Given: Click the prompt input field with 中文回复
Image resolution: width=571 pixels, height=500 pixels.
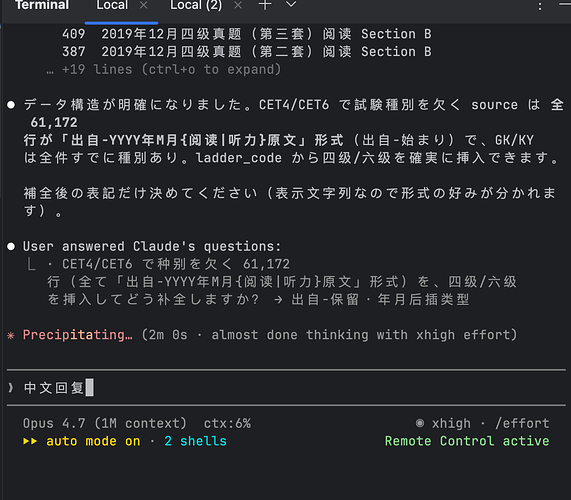Looking at the screenshot, I should click(x=286, y=387).
